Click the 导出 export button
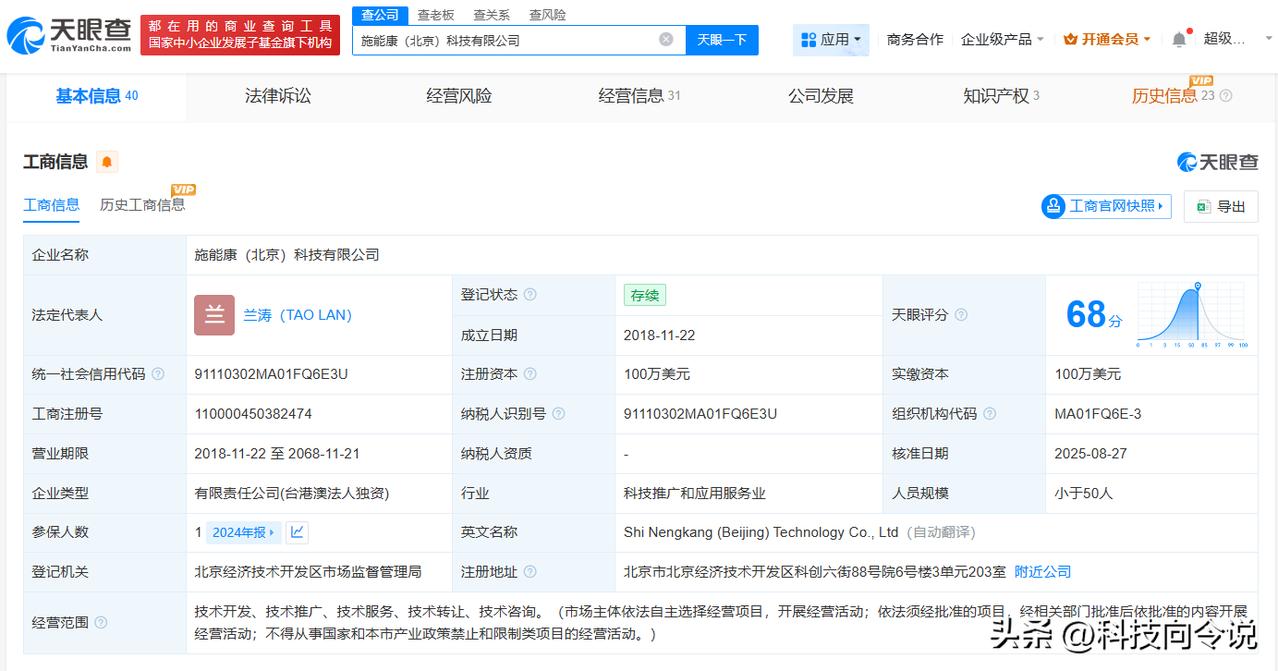 click(x=1221, y=206)
